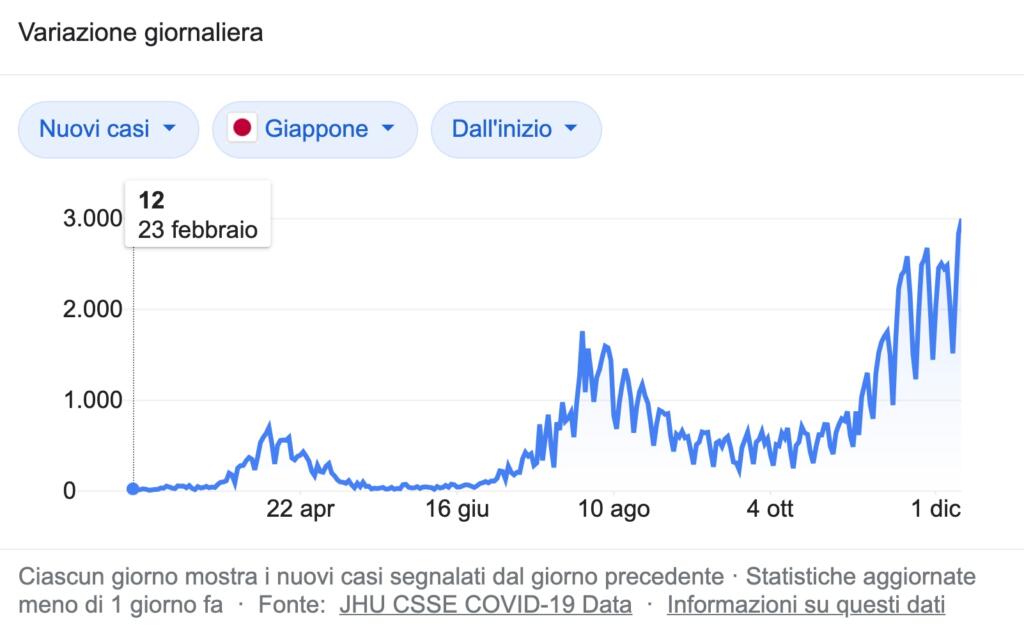
Task: Click the "23 febbraio" tooltip box
Action: [x=198, y=213]
